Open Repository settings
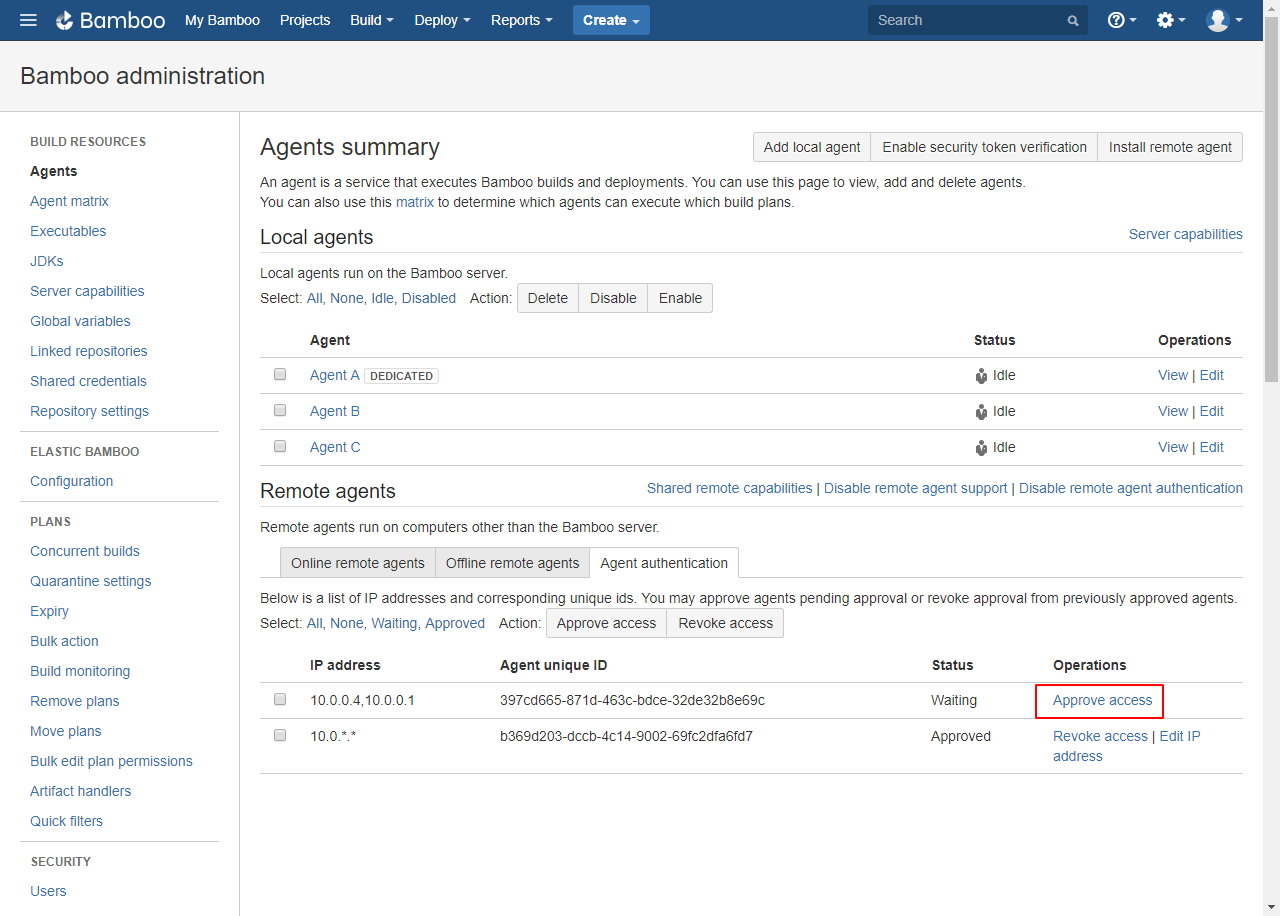Viewport: 1280px width, 916px height. coord(89,411)
